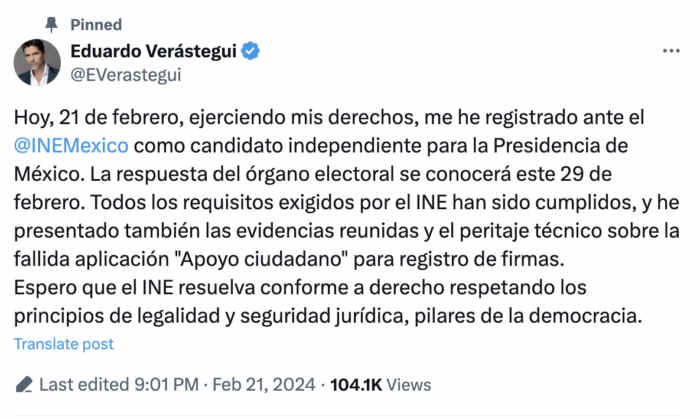Click Translate post
Image resolution: width=700 pixels, height=419 pixels.
[64, 344]
